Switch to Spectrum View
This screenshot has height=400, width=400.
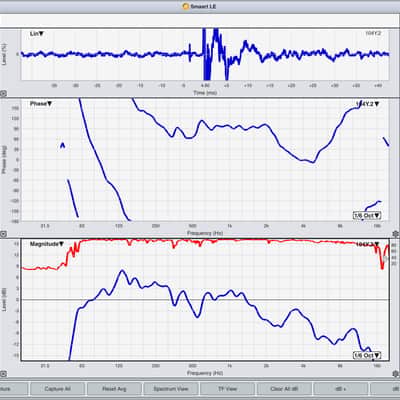click(x=171, y=389)
